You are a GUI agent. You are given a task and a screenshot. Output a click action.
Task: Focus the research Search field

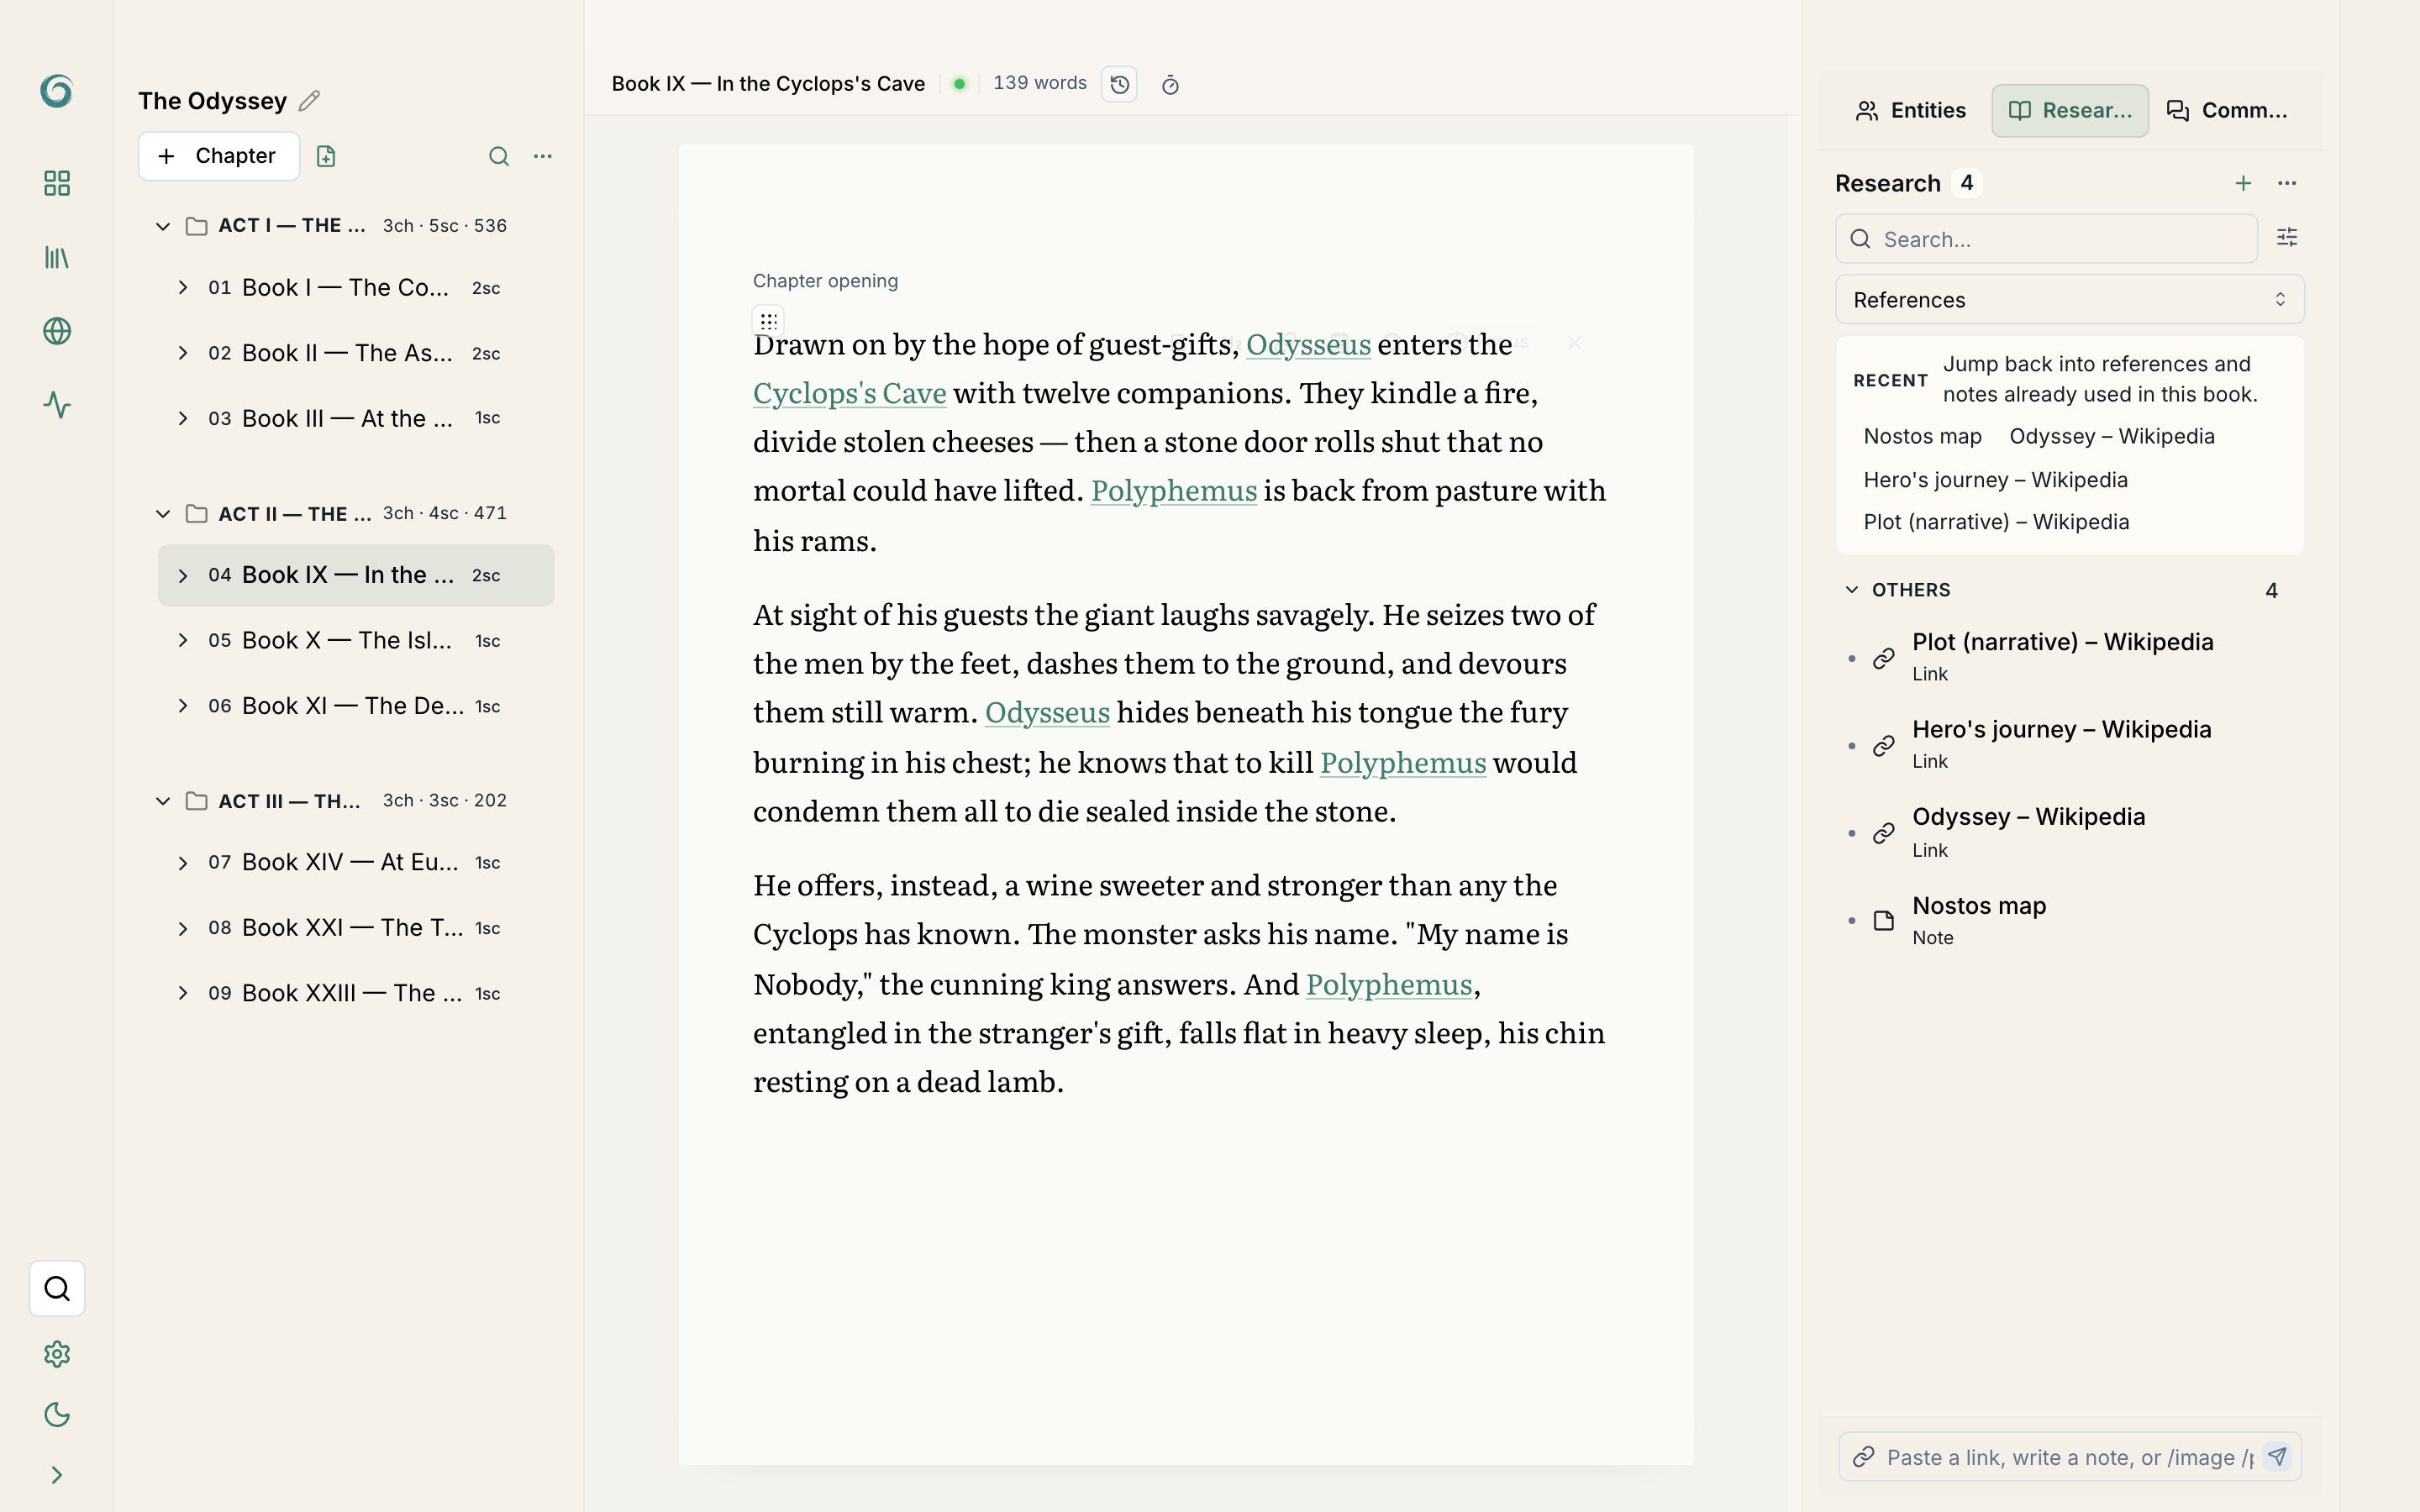click(x=2046, y=239)
